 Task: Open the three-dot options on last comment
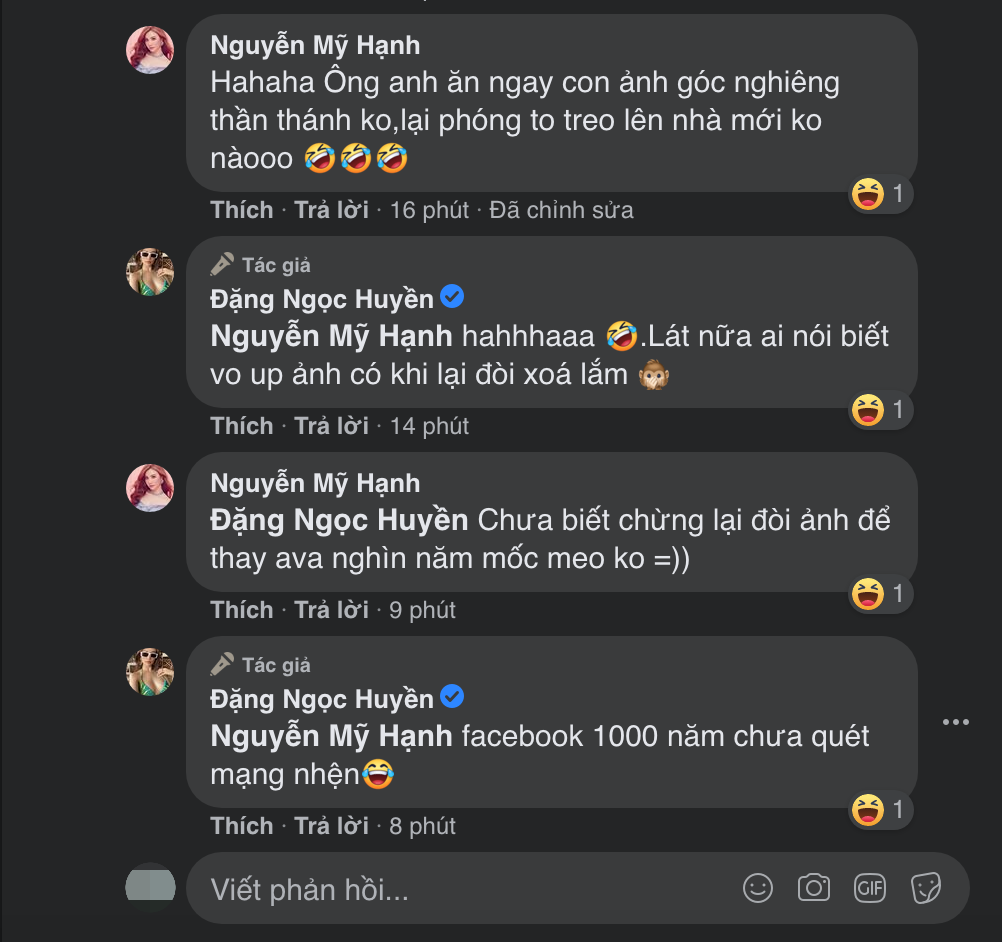956,722
